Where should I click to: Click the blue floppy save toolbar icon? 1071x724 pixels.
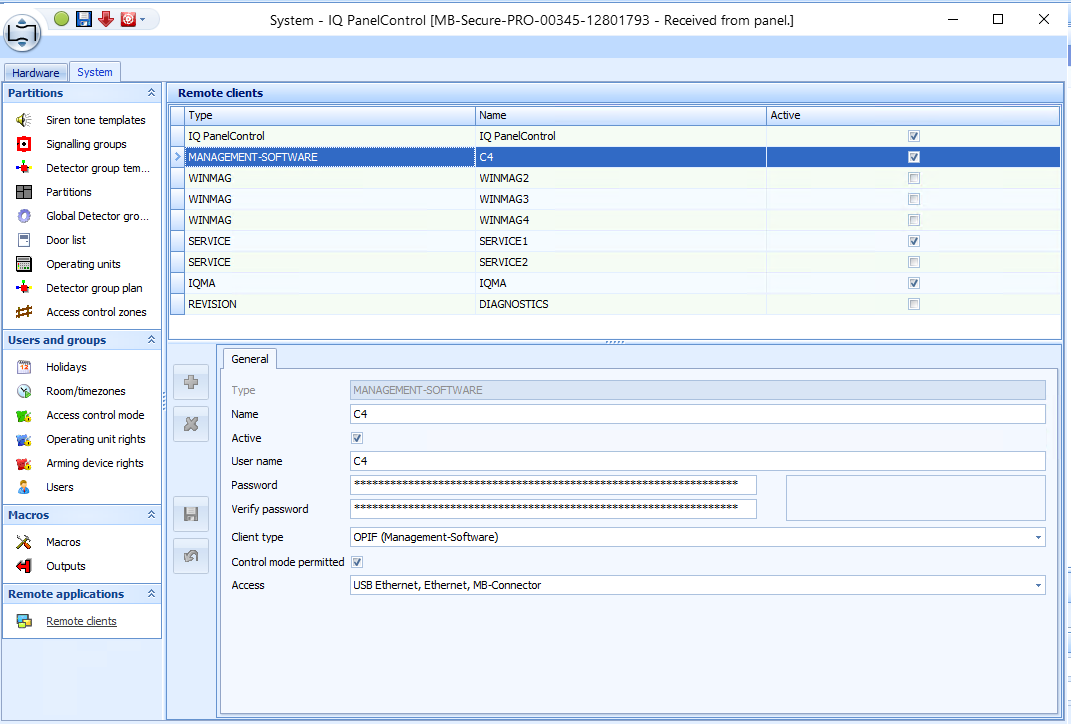pyautogui.click(x=83, y=19)
